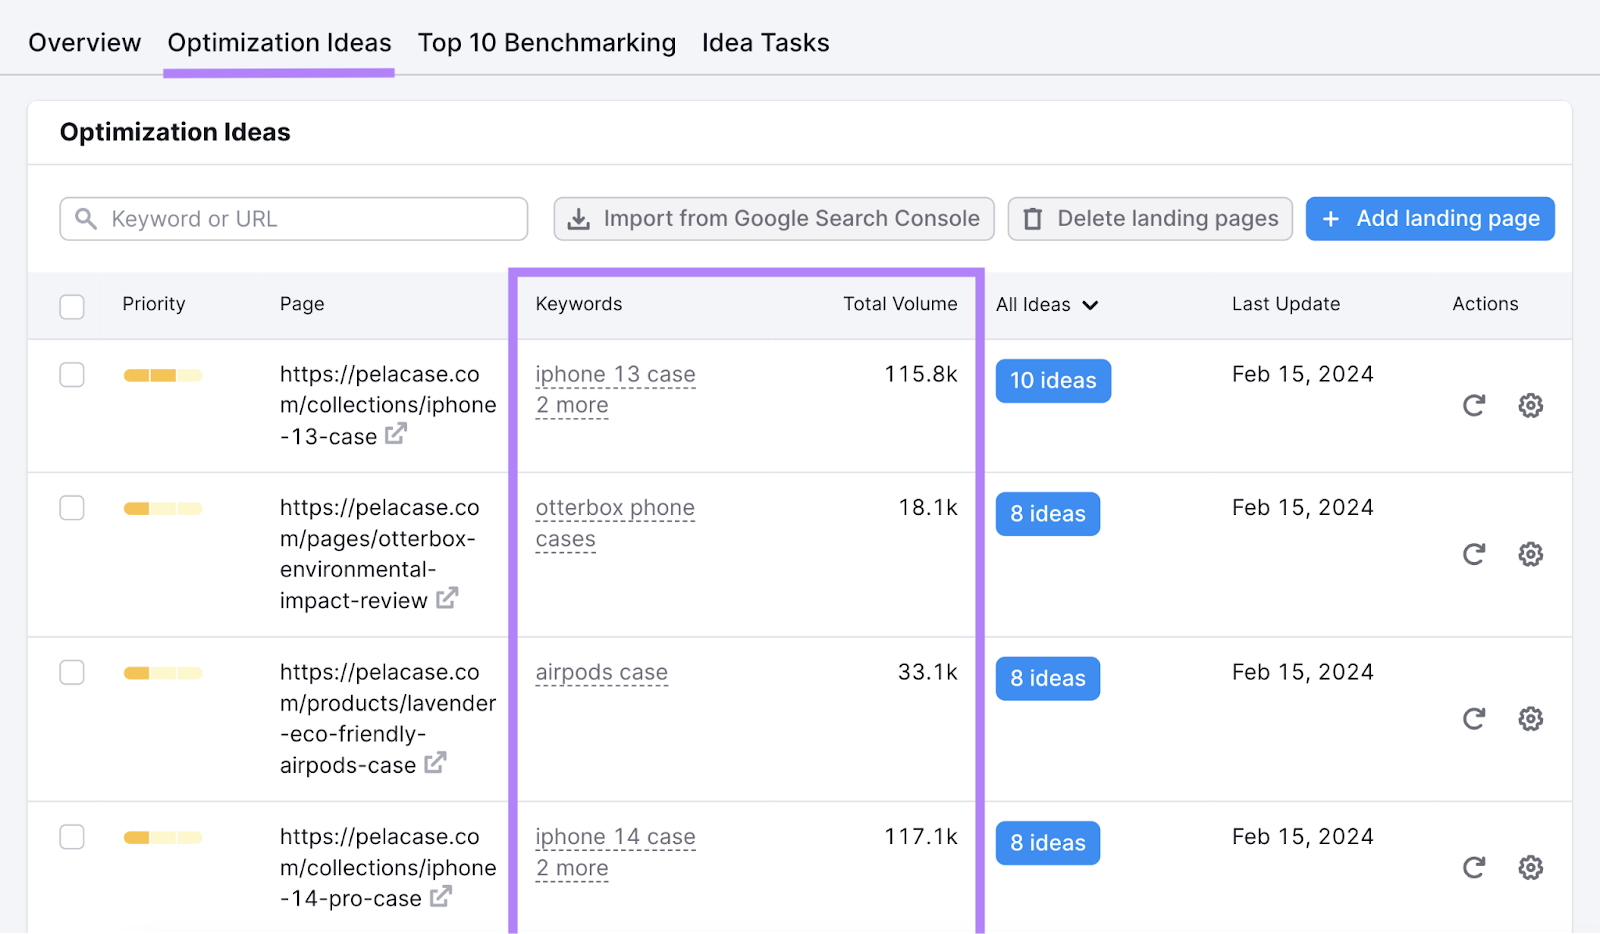Open lavender-eco-friendly-airpods-case product URL
Screen dimensions: 1600x934
(388, 719)
